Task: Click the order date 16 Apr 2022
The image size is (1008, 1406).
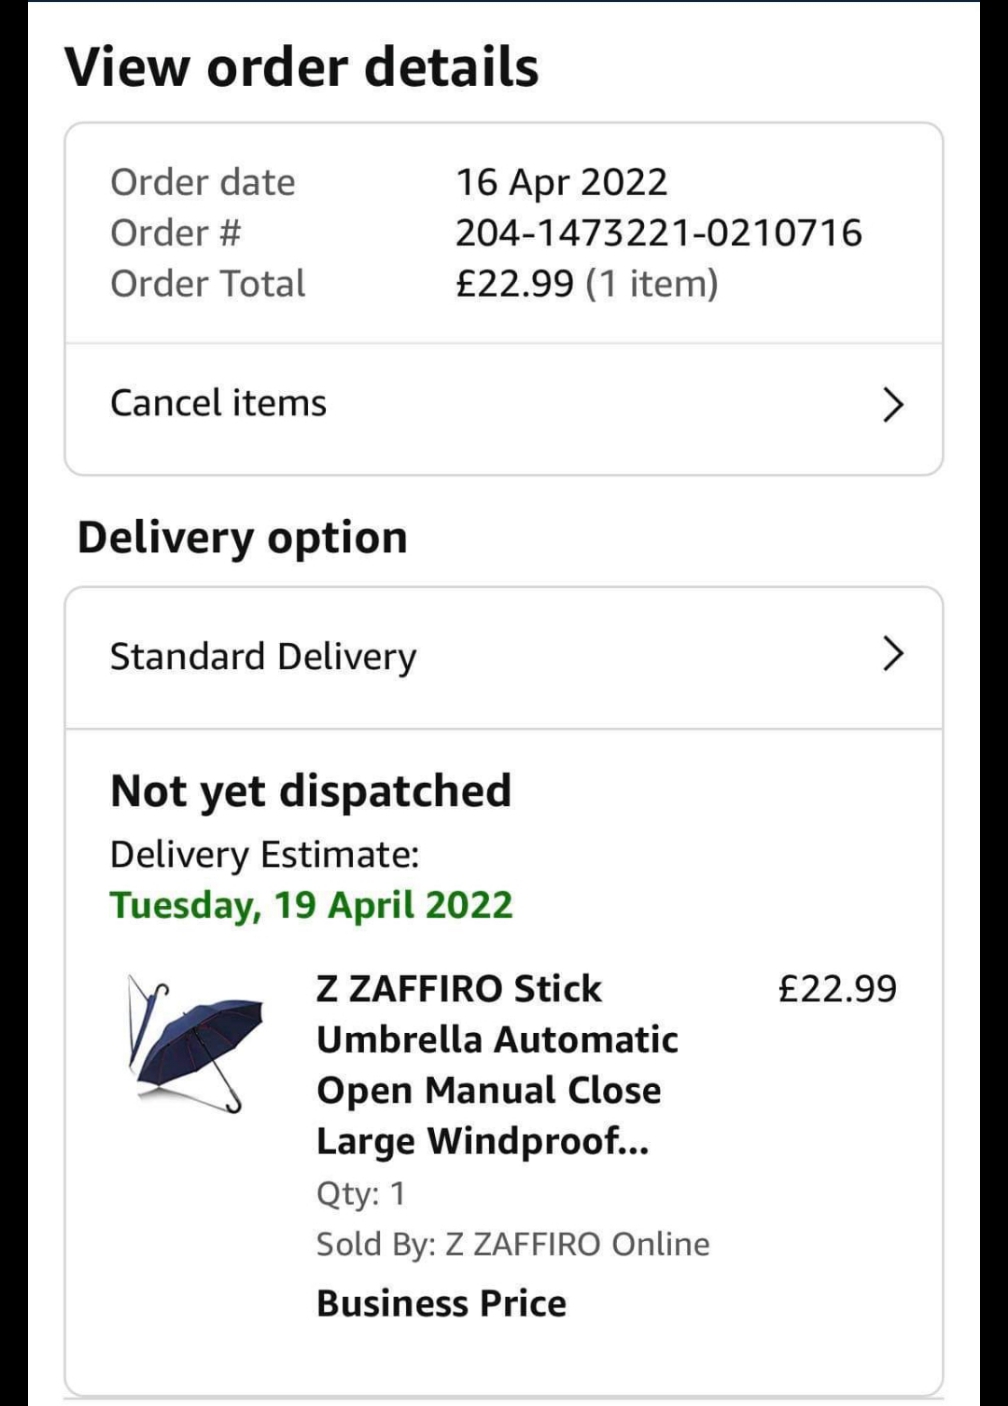Action: click(561, 182)
